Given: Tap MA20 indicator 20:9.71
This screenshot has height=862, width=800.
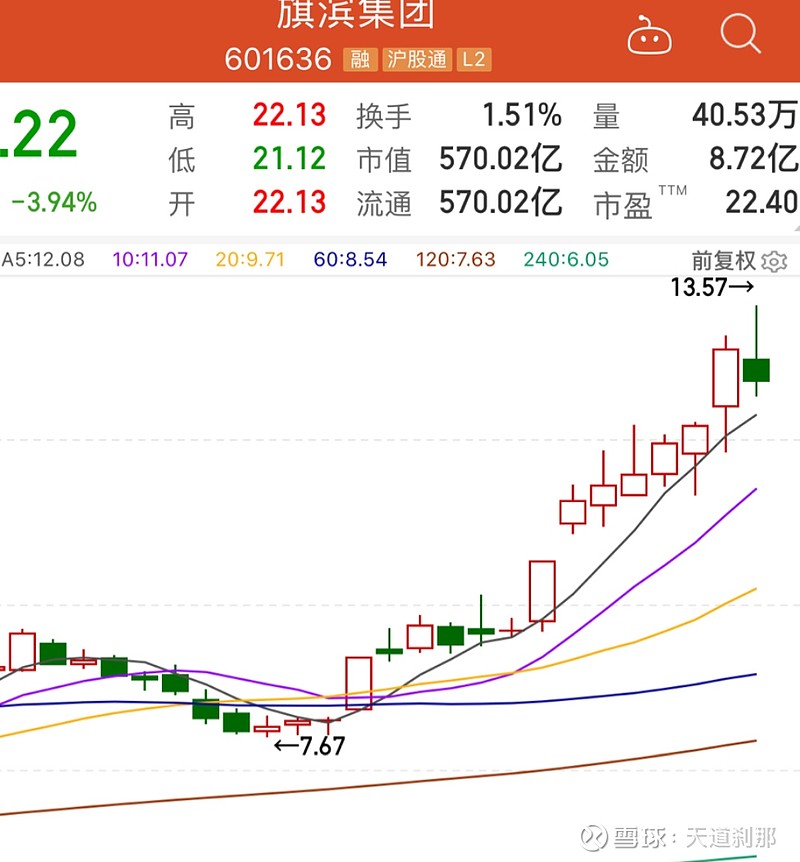Looking at the screenshot, I should coord(250,259).
